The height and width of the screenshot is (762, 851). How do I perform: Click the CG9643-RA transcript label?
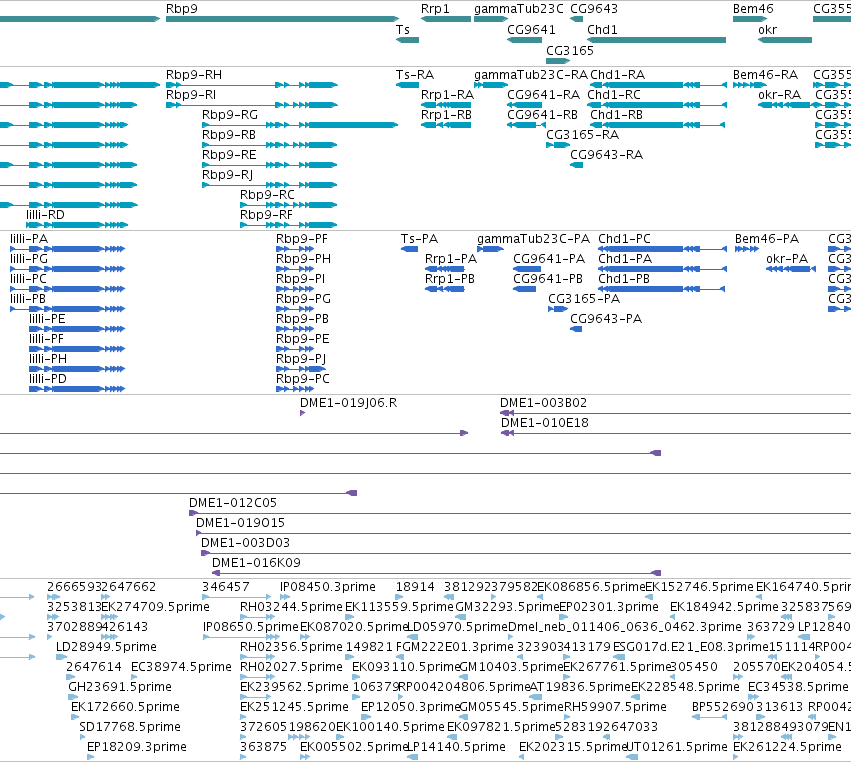(606, 155)
